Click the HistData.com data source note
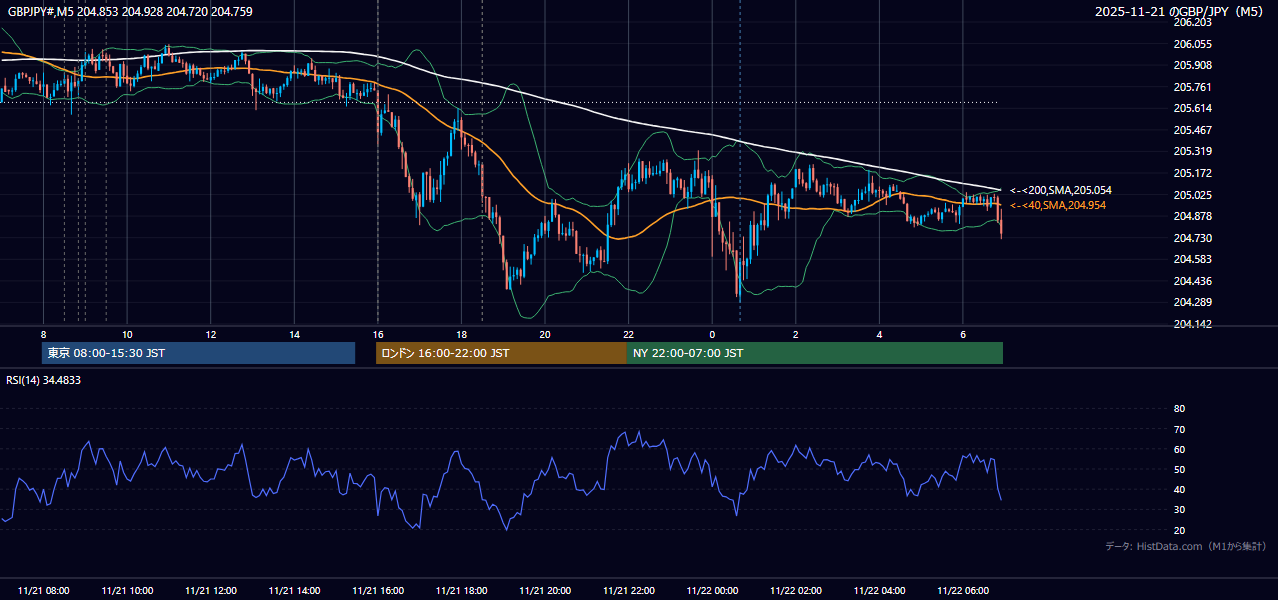This screenshot has width=1278, height=600. point(1186,546)
